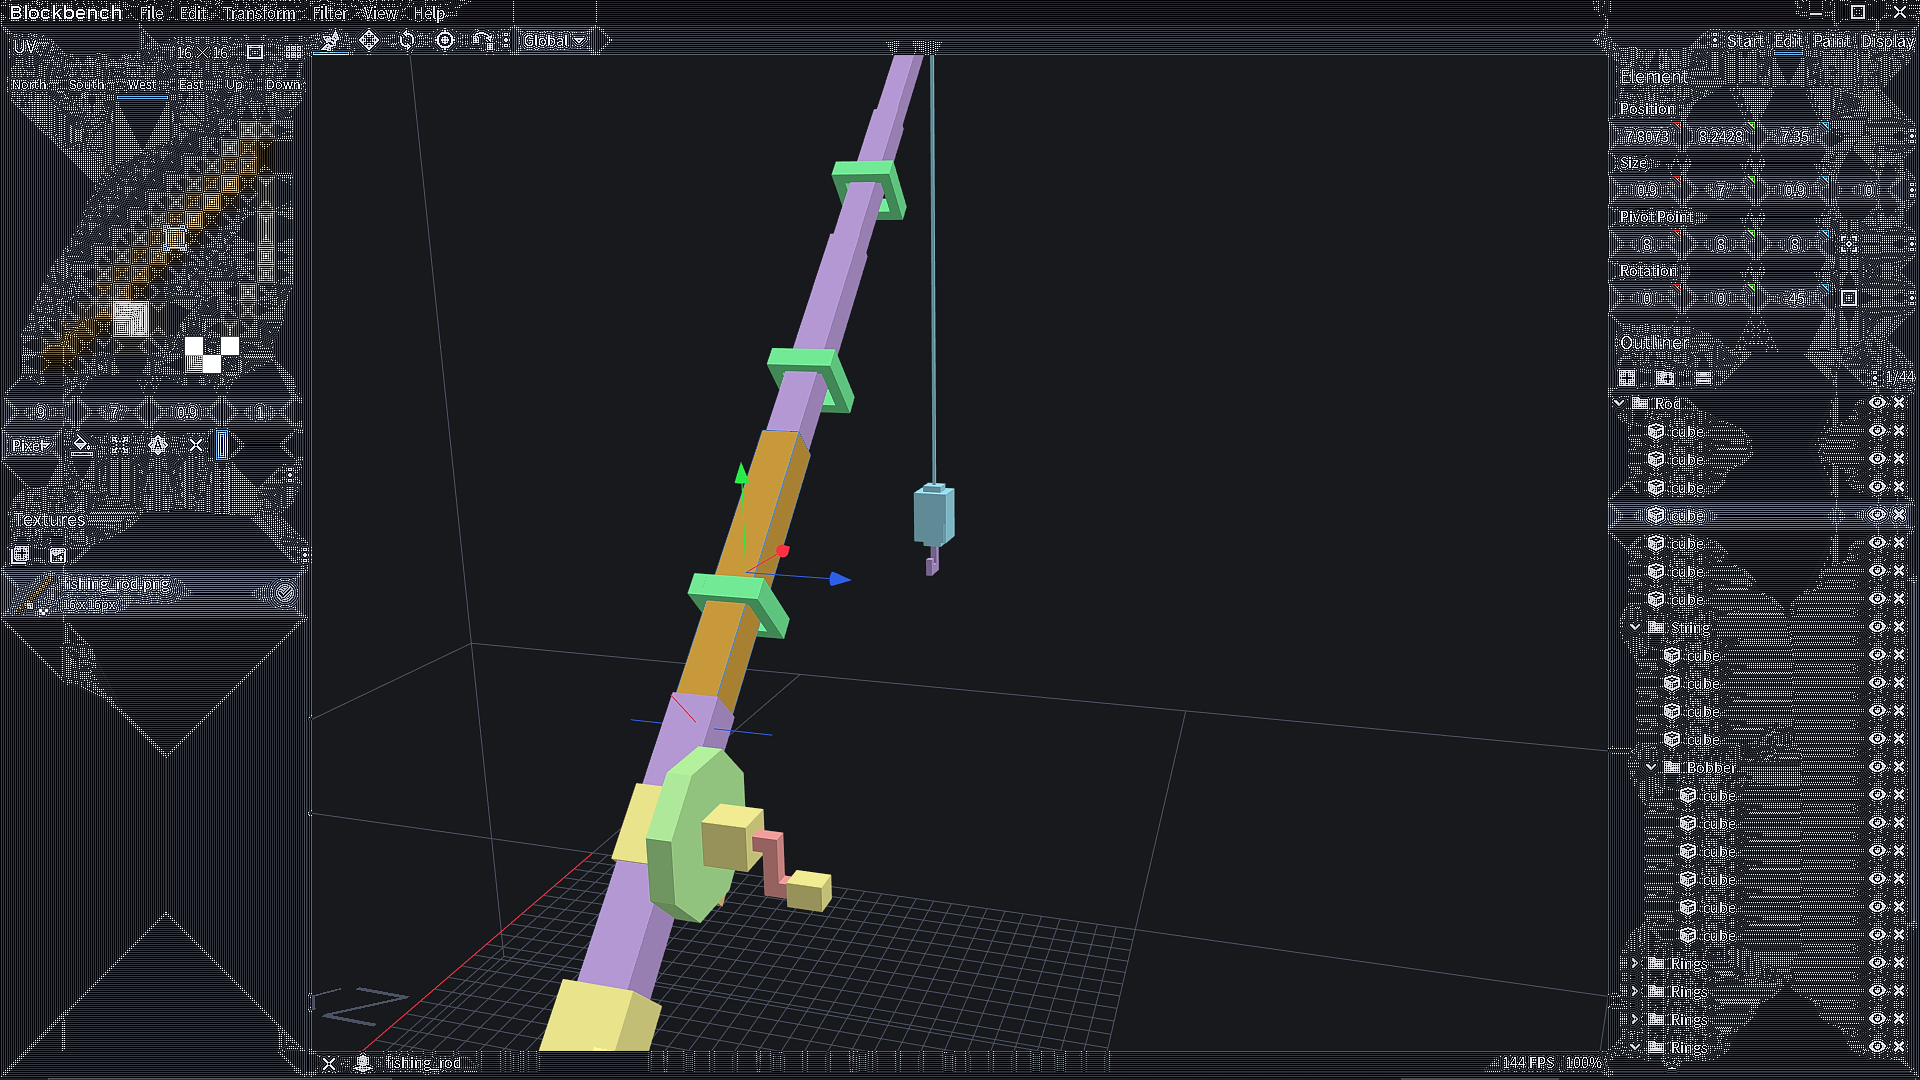Open the Filter menu

click(x=328, y=14)
